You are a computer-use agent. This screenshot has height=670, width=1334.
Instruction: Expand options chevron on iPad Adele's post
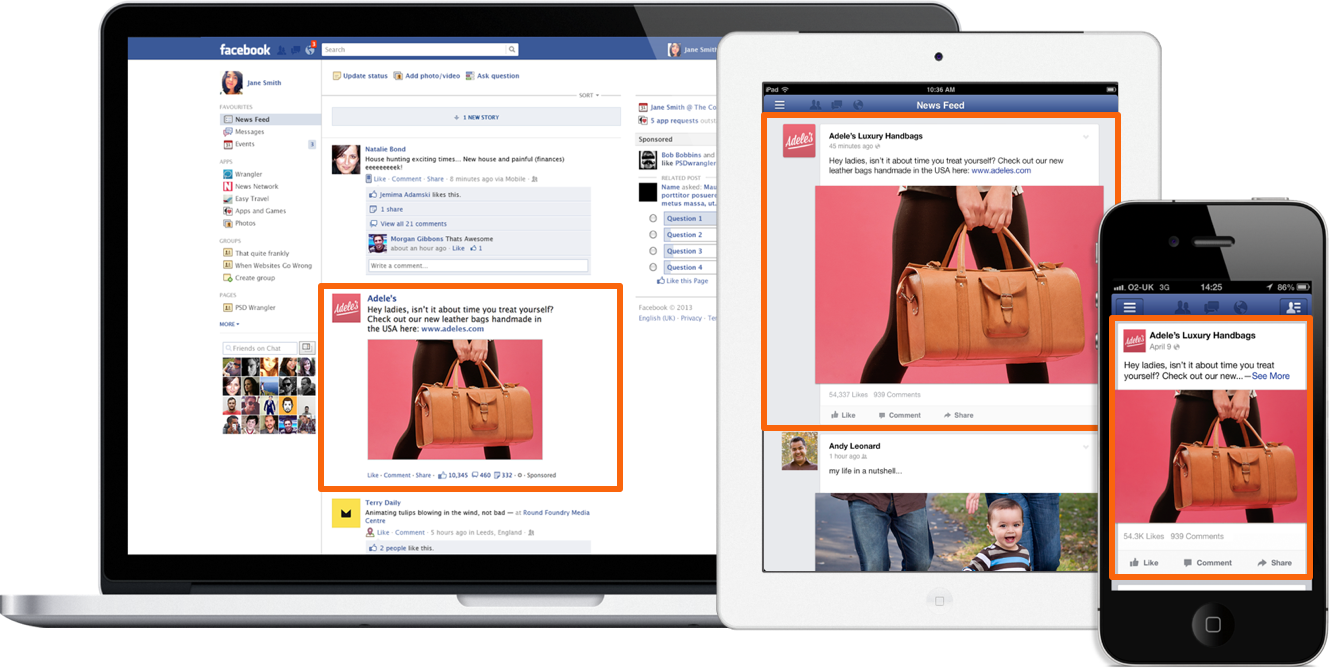pyautogui.click(x=1086, y=136)
